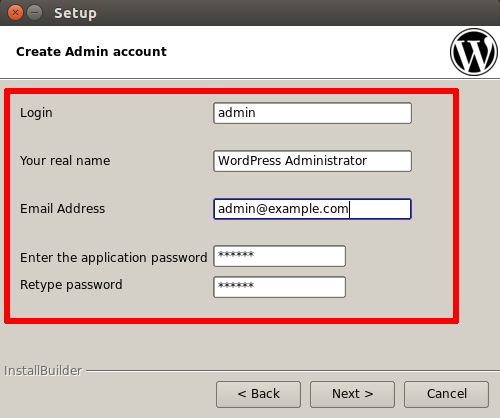Go to previous step with Back
Image resolution: width=500 pixels, height=418 pixels.
click(258, 394)
